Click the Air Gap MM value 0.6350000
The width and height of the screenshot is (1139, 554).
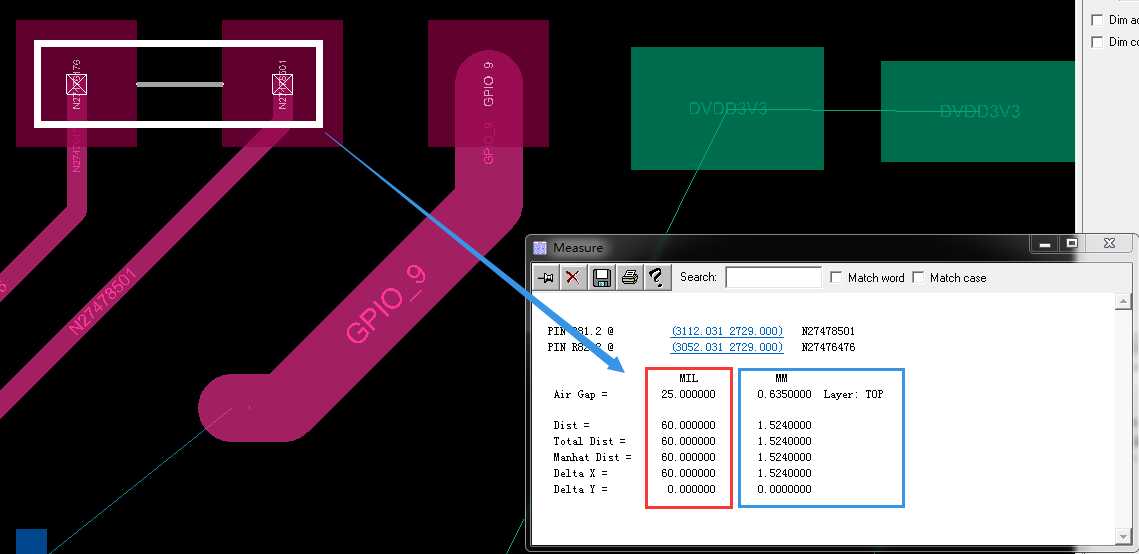click(785, 394)
